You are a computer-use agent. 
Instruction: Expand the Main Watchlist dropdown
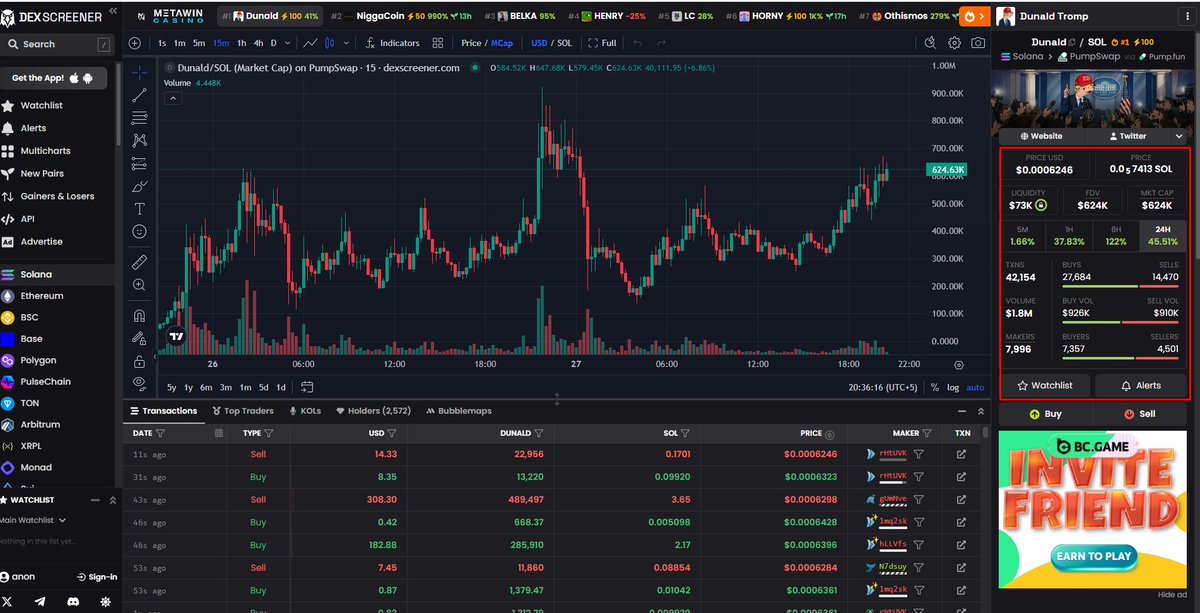(34, 520)
